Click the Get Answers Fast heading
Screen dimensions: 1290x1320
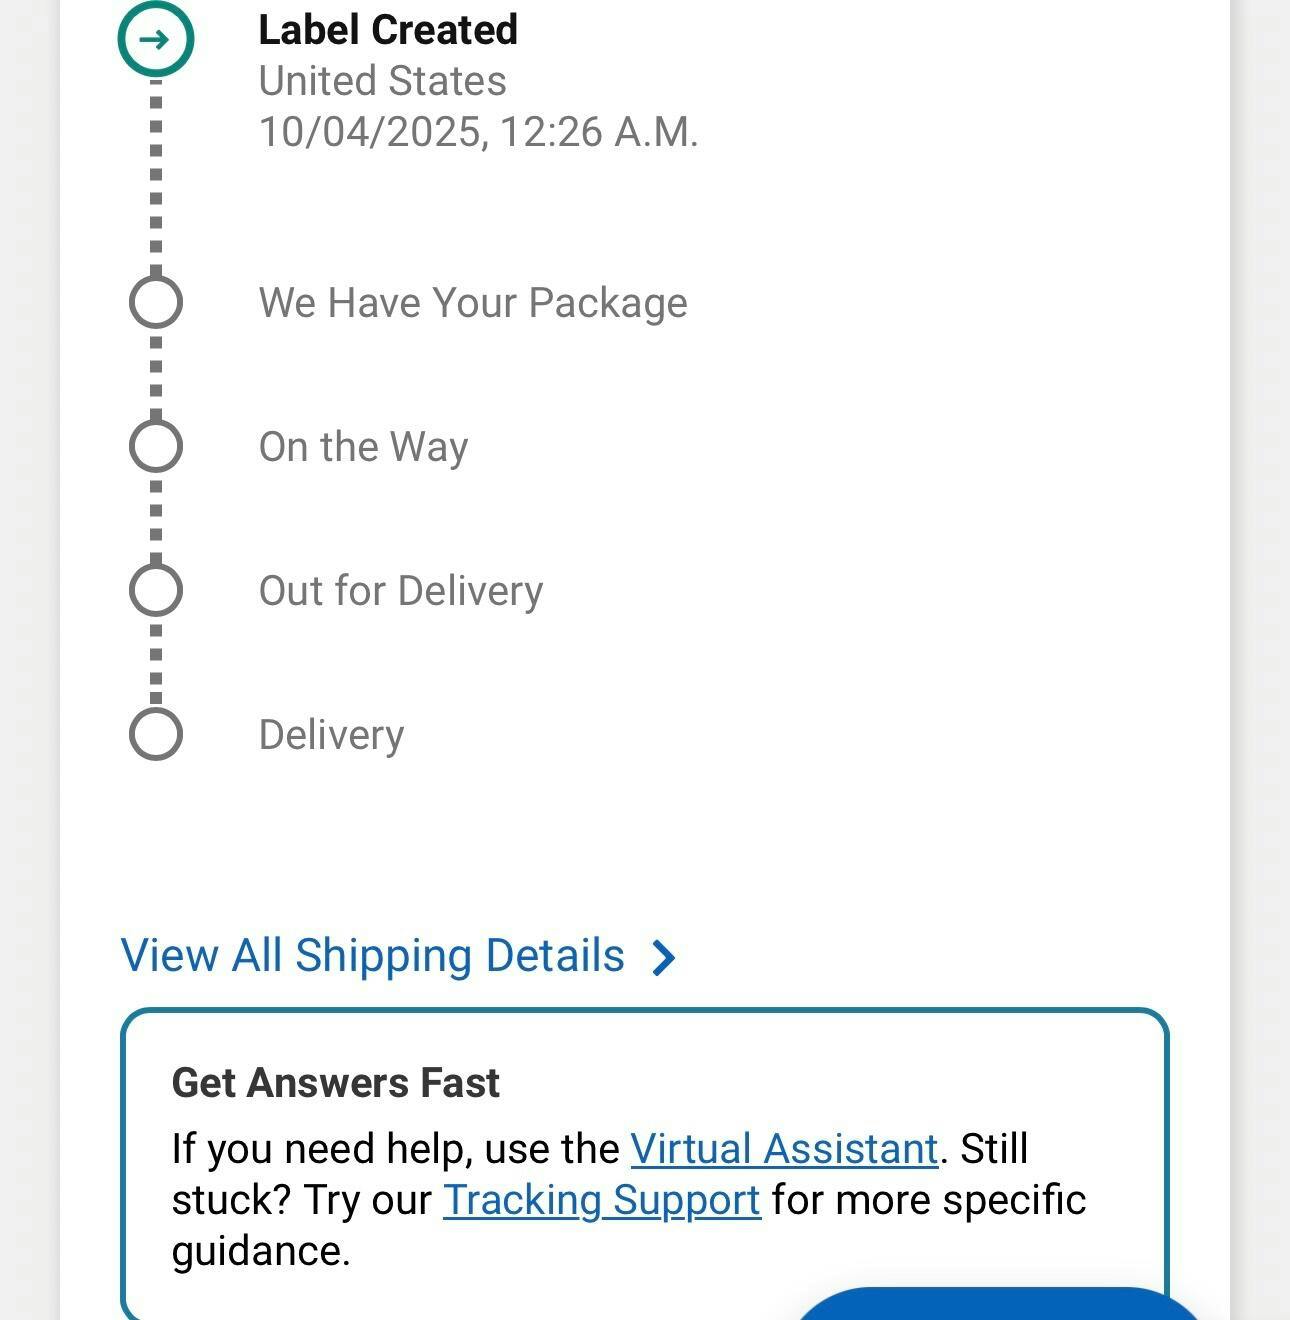coord(335,1083)
